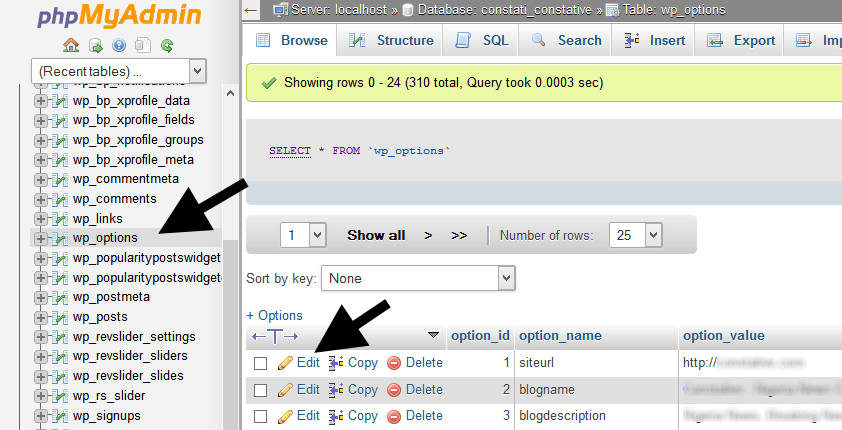
Task: Reload the navigation panel
Action: 167,46
